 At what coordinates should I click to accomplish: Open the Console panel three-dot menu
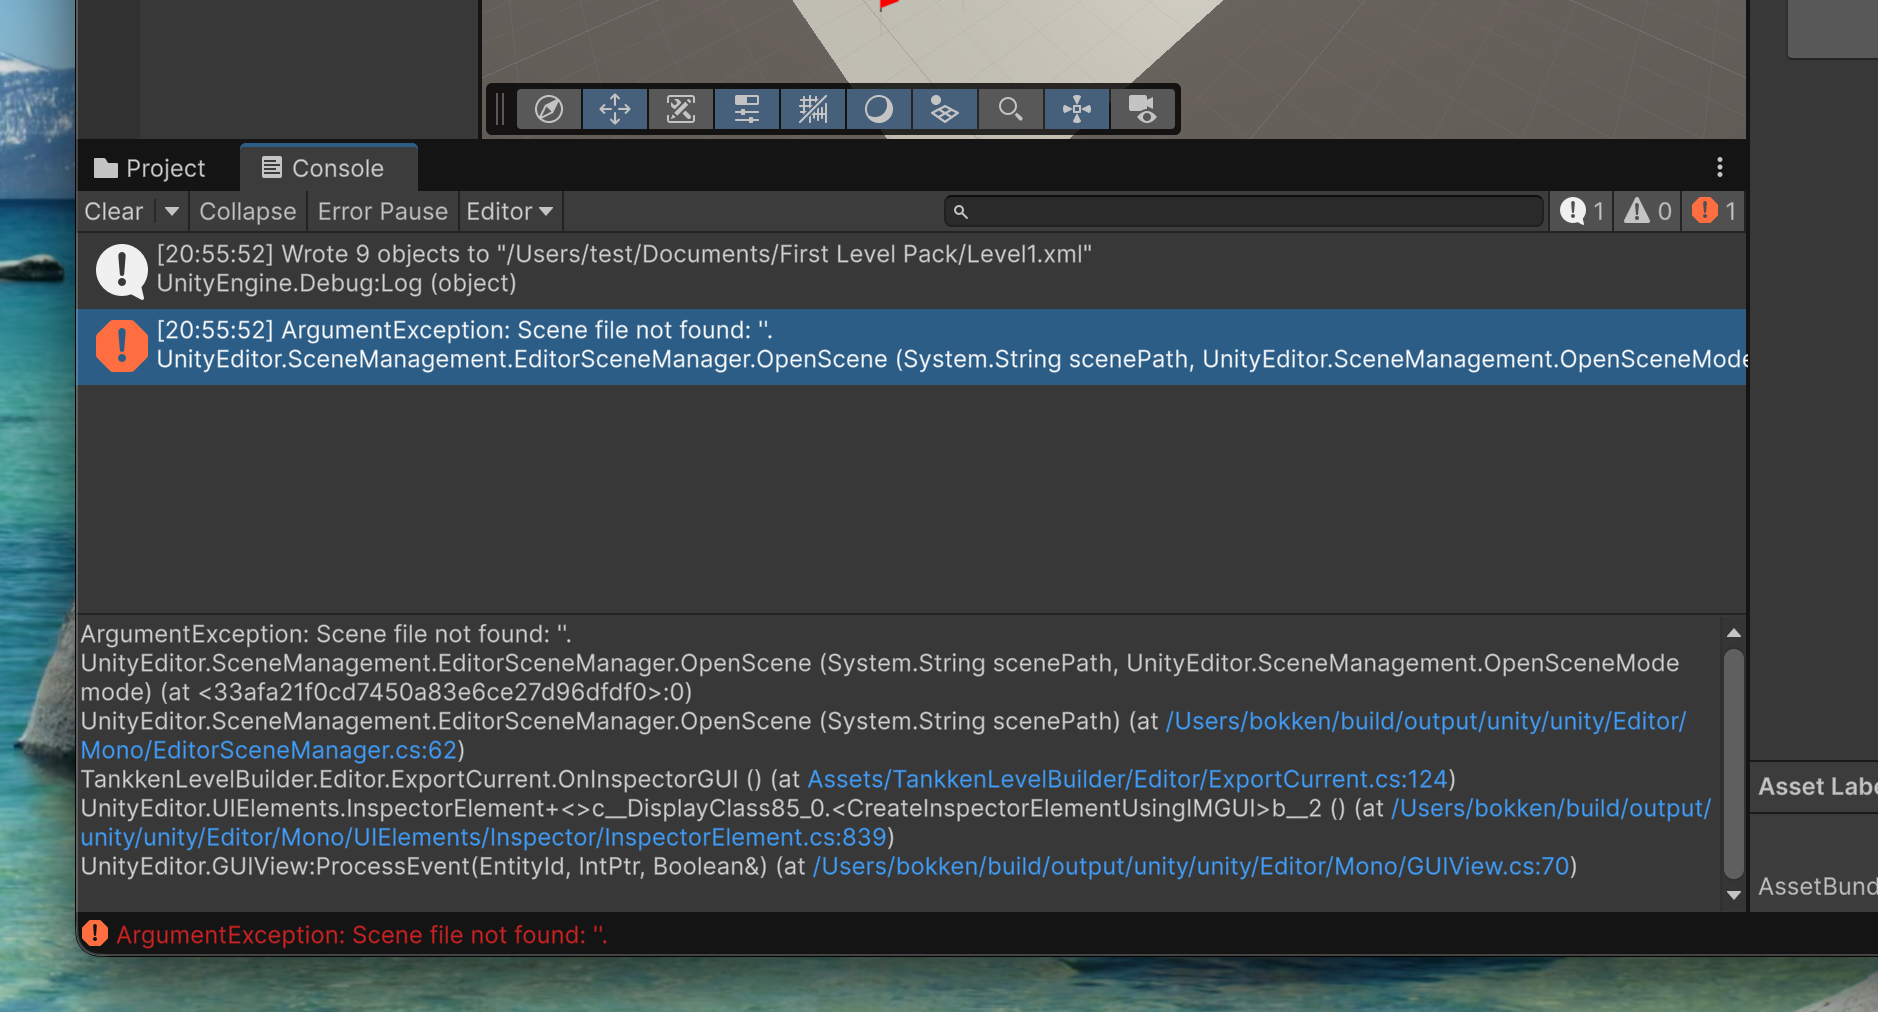click(1719, 167)
